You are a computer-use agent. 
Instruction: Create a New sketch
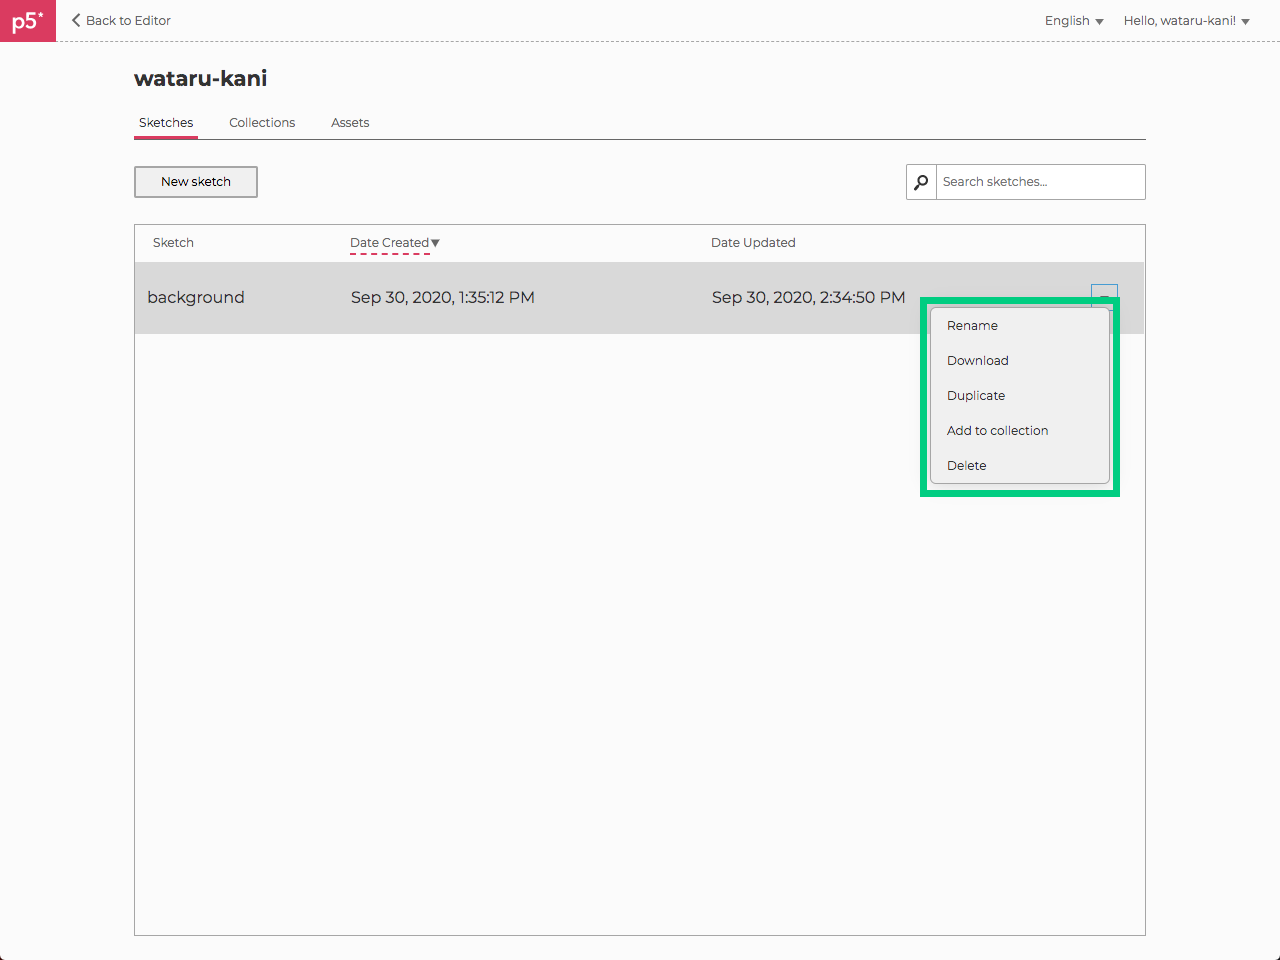coord(196,182)
